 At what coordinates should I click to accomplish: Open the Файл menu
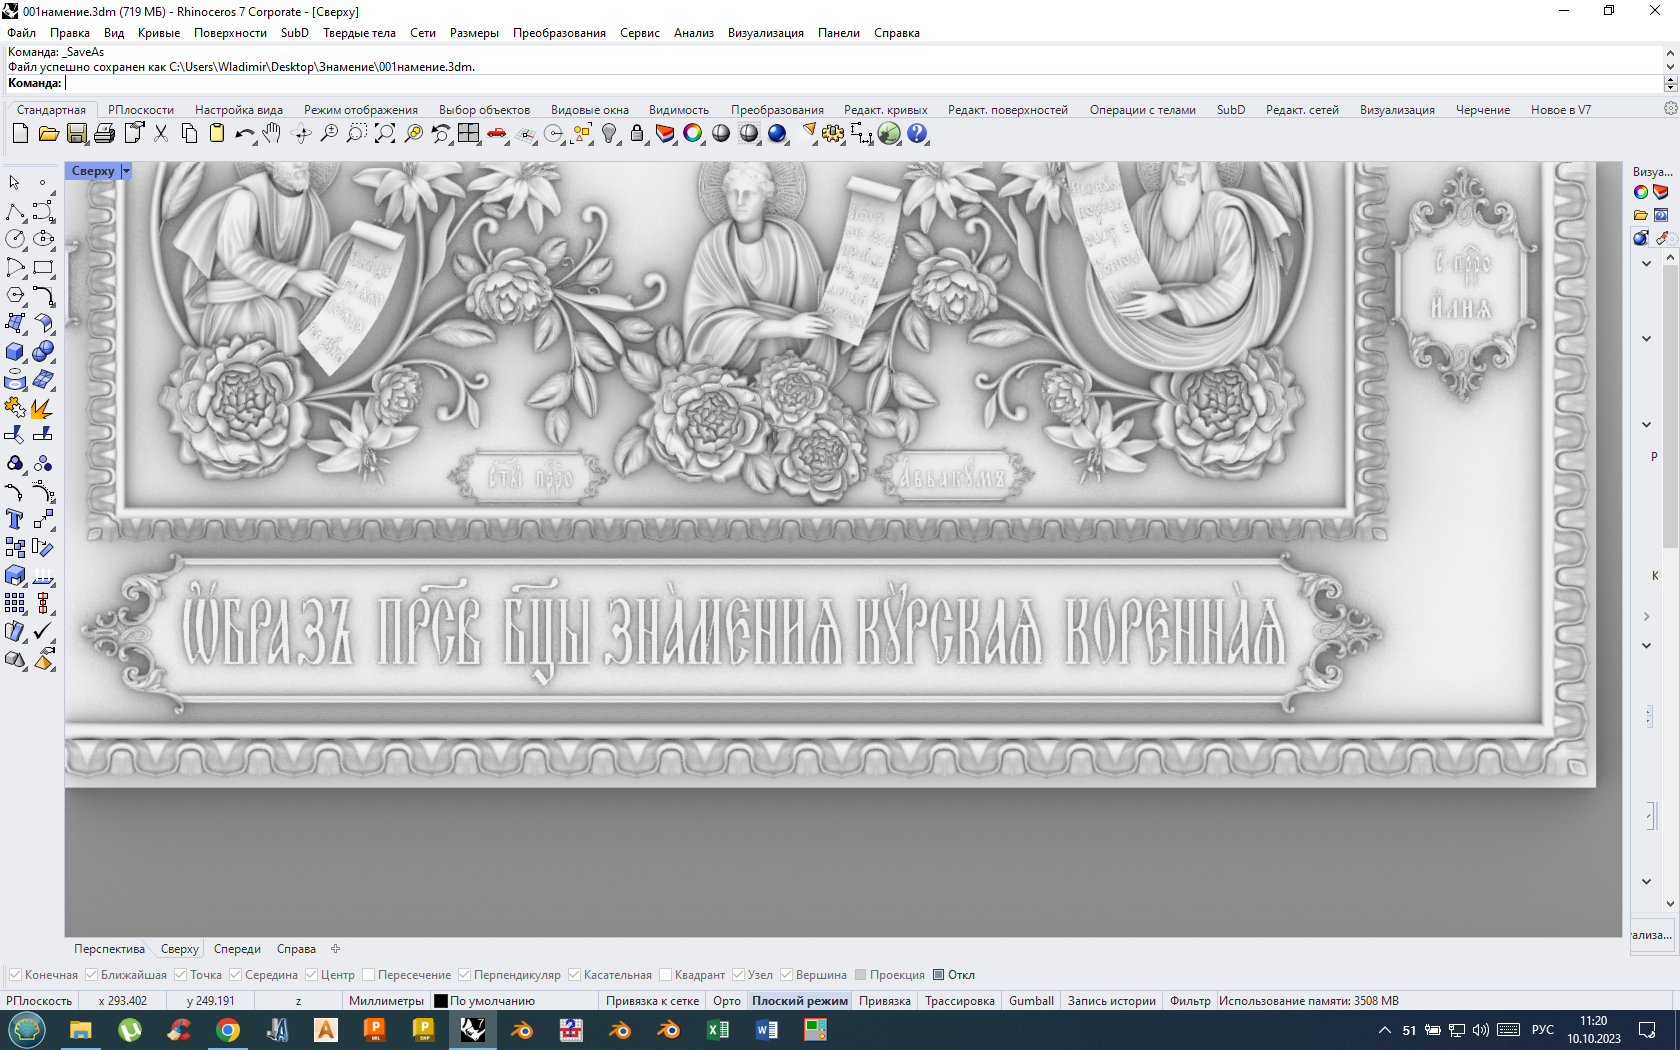tap(21, 33)
